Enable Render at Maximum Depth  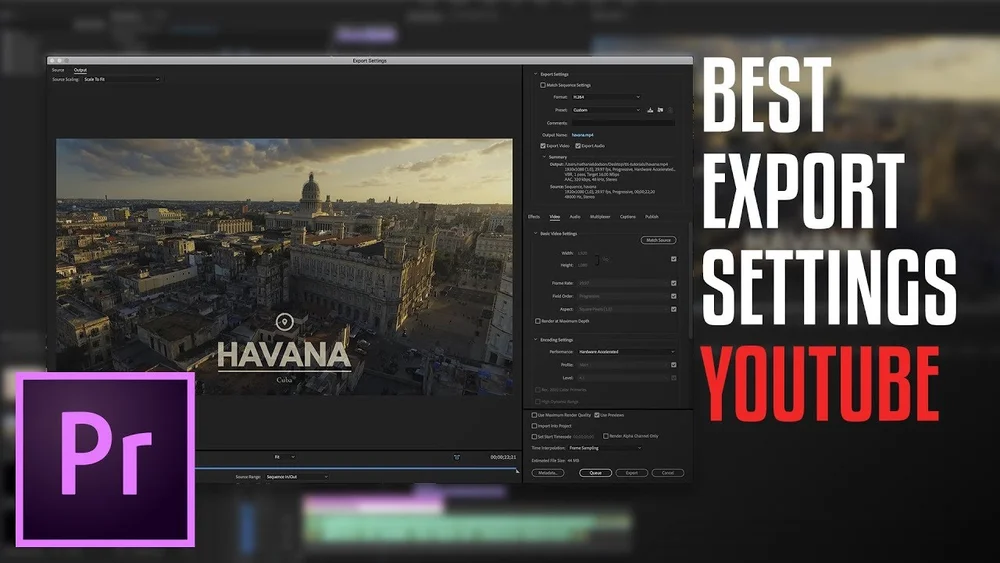tap(538, 321)
